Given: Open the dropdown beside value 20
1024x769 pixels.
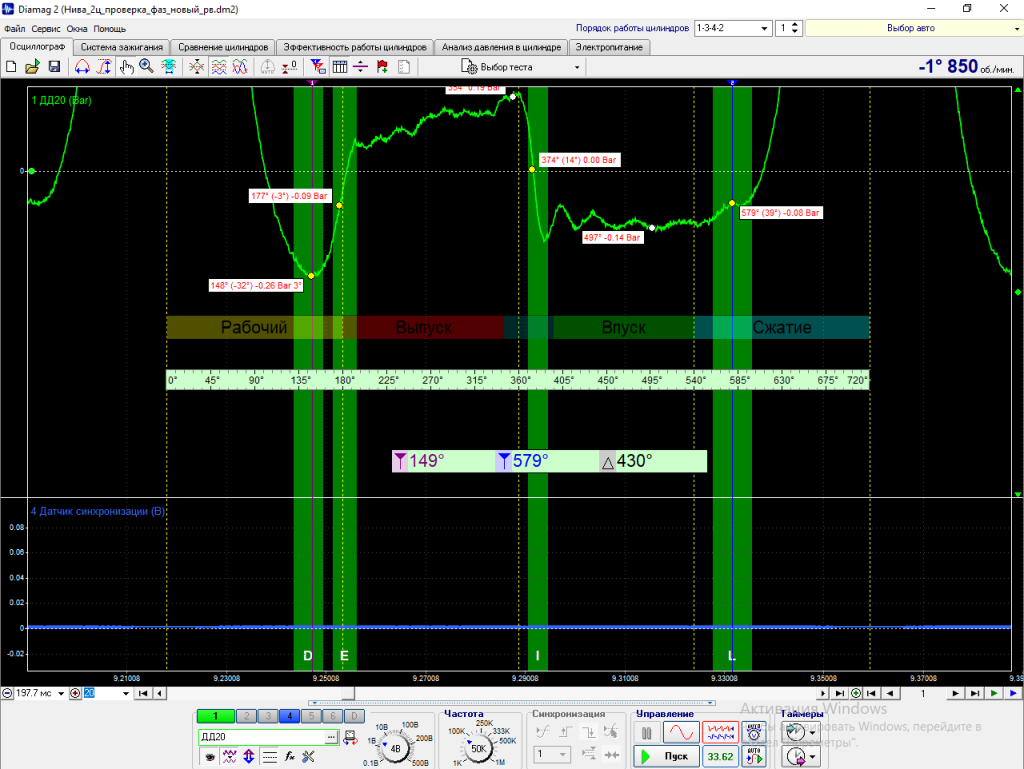Looking at the screenshot, I should [x=126, y=693].
